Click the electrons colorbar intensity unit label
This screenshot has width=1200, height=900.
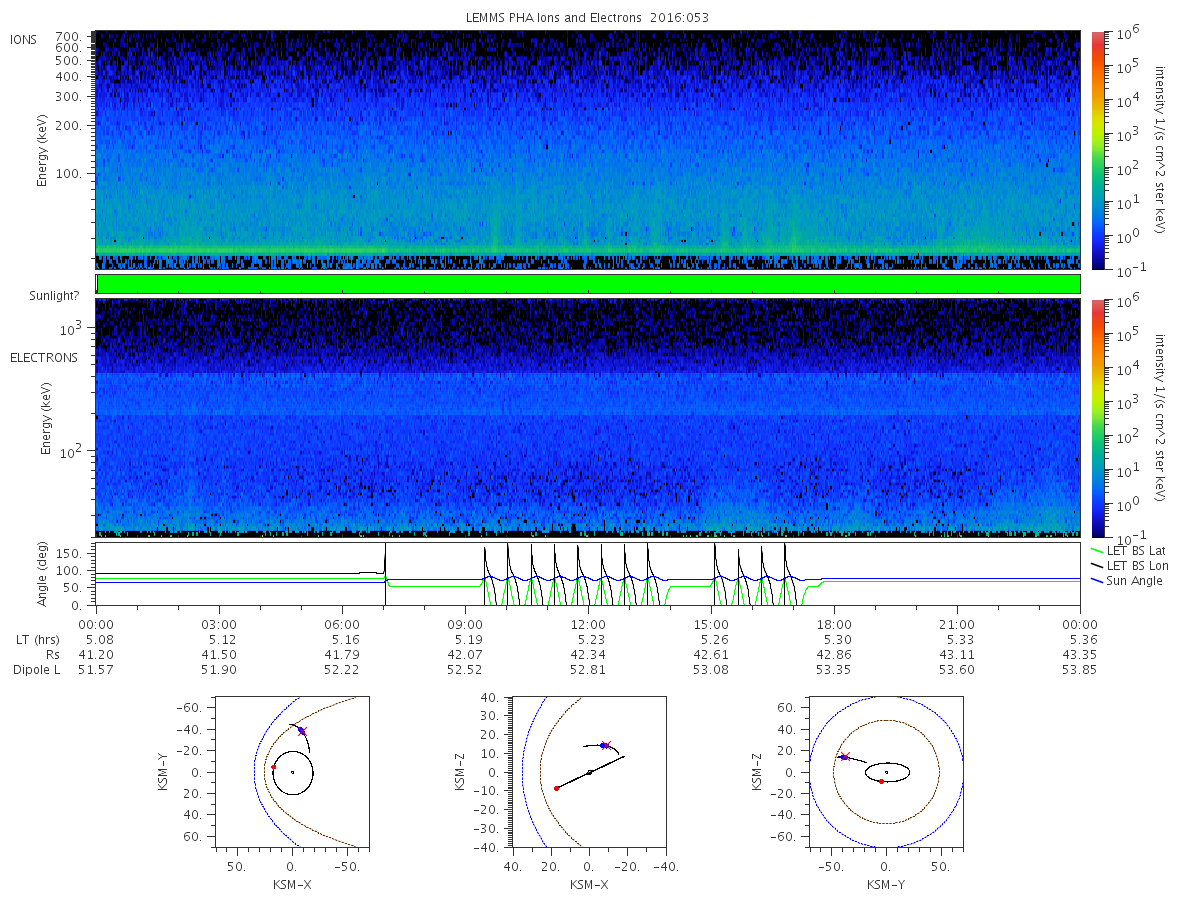tap(1160, 417)
